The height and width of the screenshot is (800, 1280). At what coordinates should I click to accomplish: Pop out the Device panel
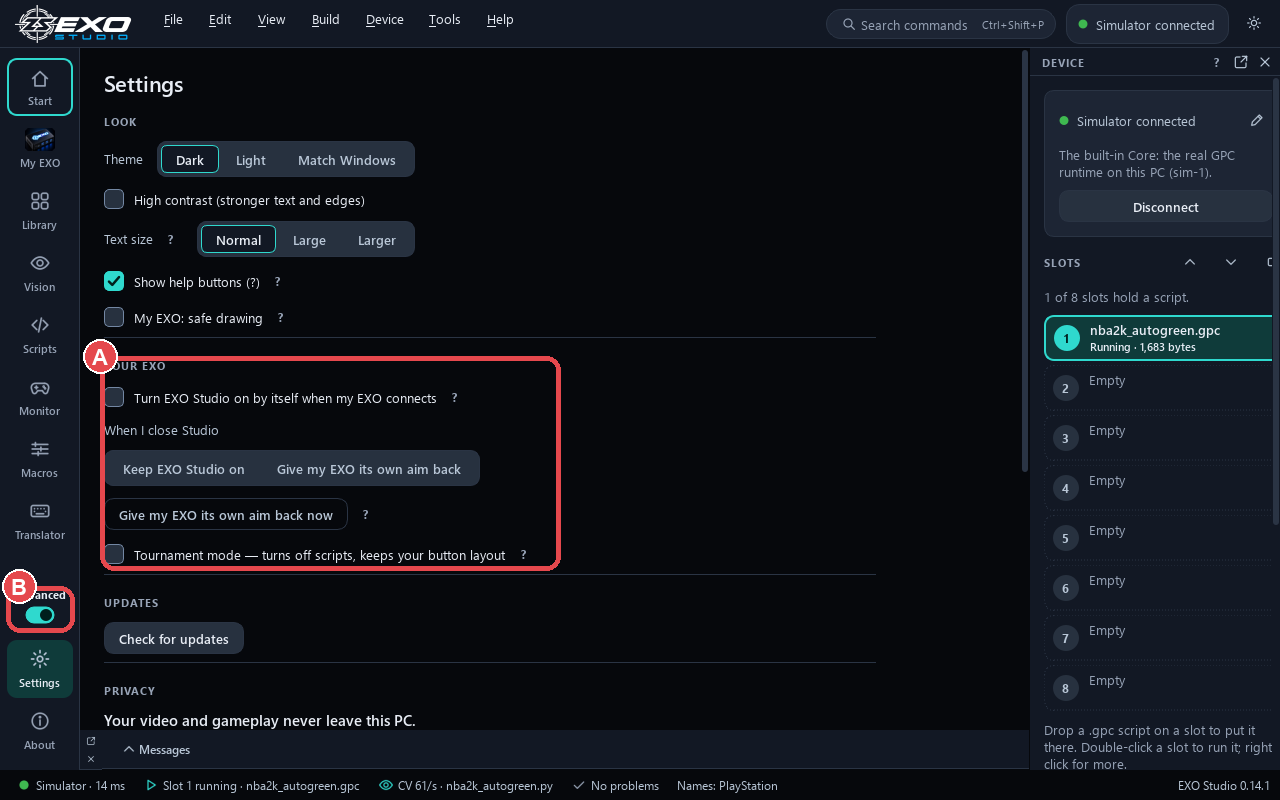[x=1241, y=62]
